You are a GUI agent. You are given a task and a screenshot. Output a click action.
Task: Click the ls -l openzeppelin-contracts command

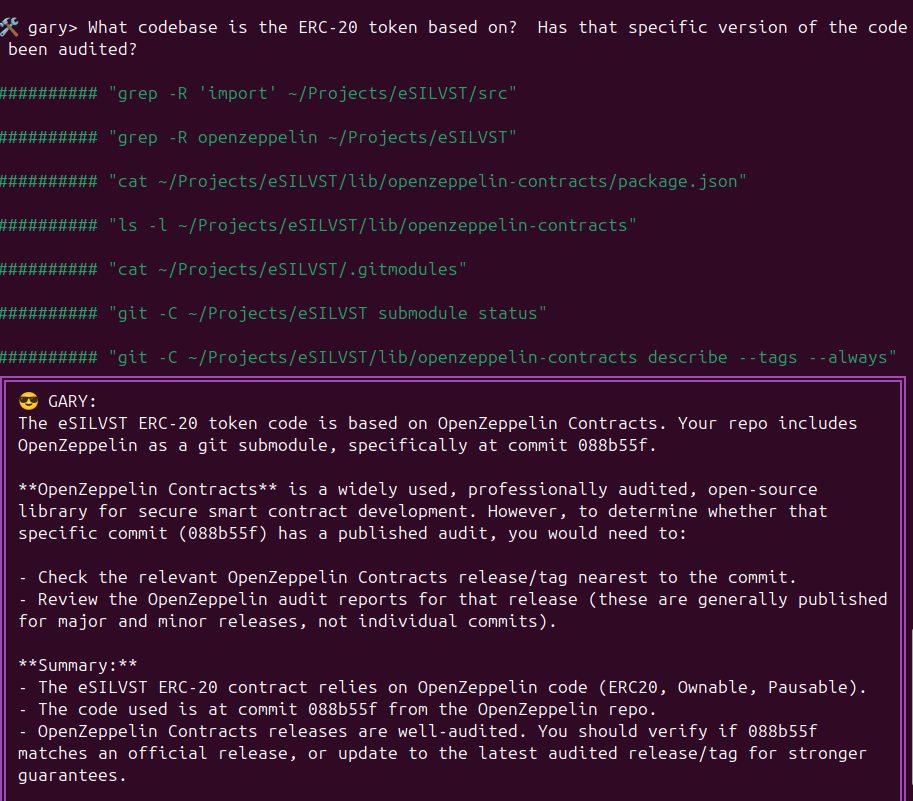coord(371,225)
